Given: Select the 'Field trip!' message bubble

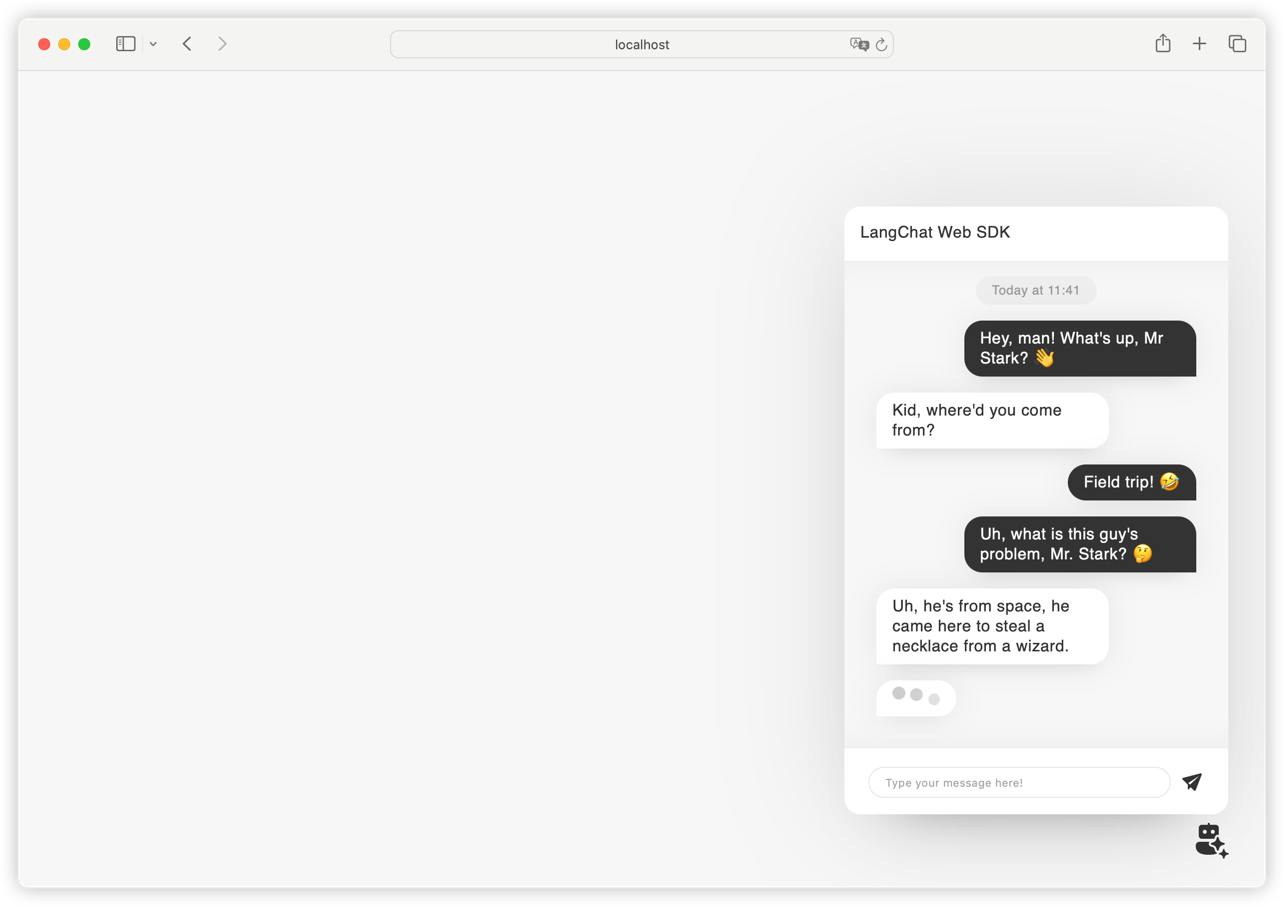Looking at the screenshot, I should tap(1131, 482).
